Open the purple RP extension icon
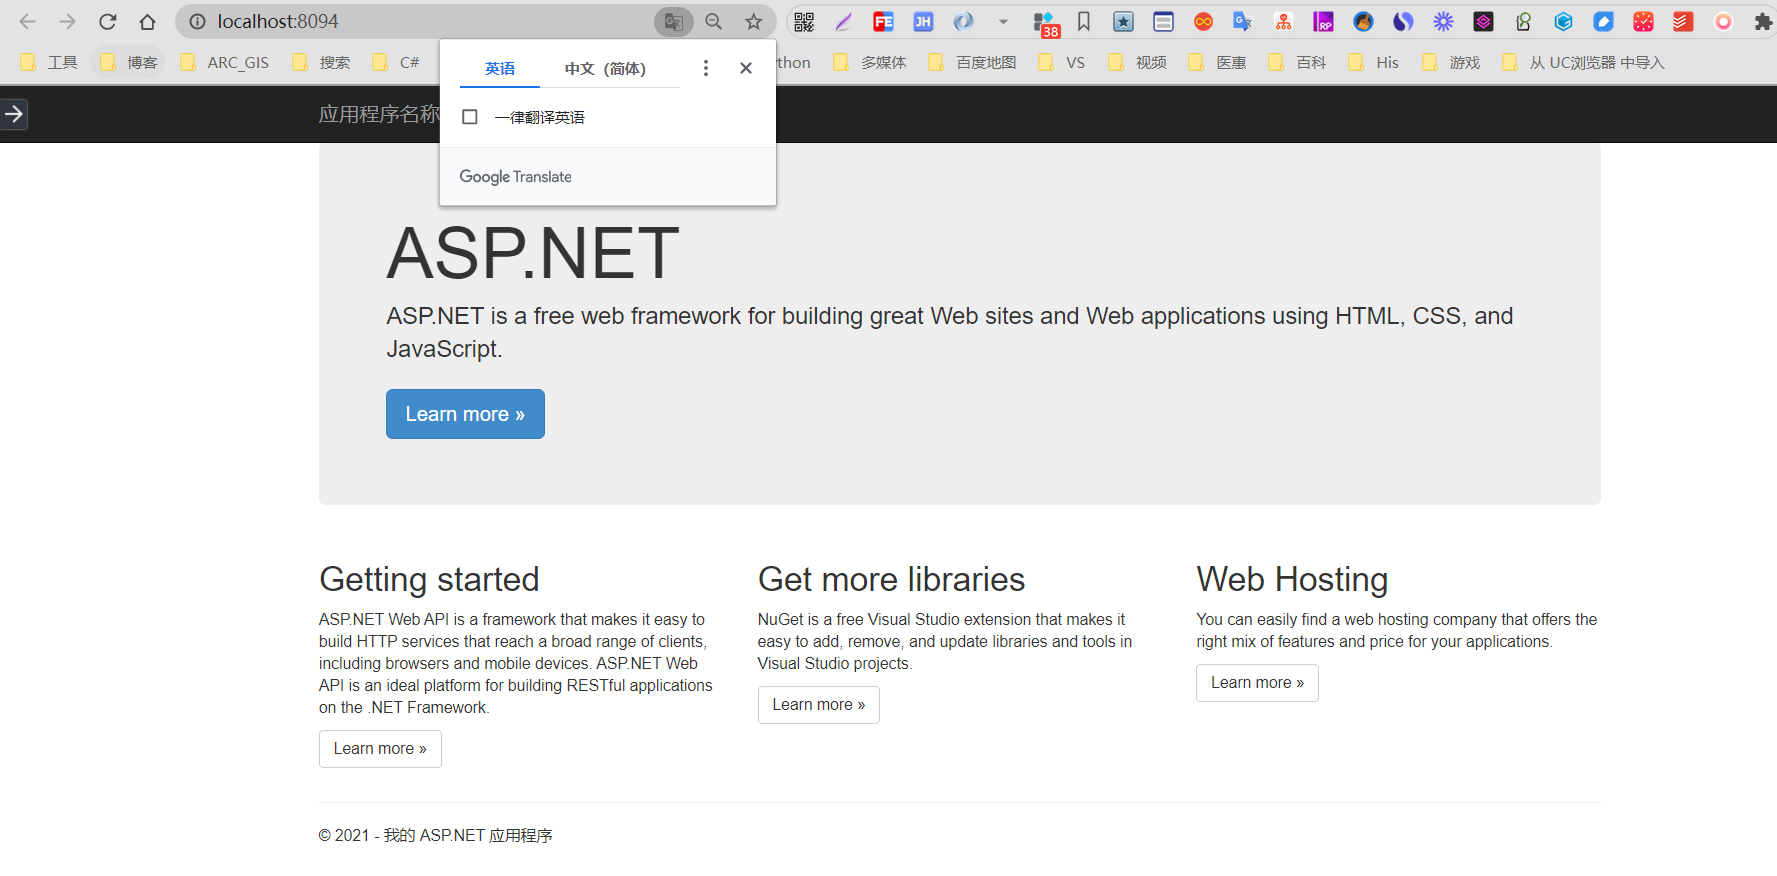Viewport: 1777px width, 876px height. (x=1323, y=21)
